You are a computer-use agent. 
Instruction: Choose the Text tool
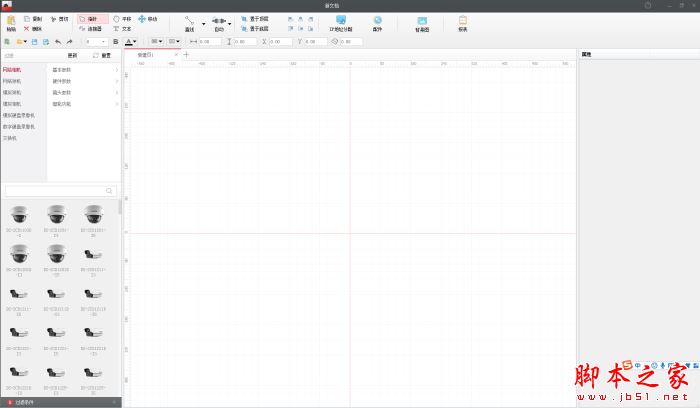[122, 29]
